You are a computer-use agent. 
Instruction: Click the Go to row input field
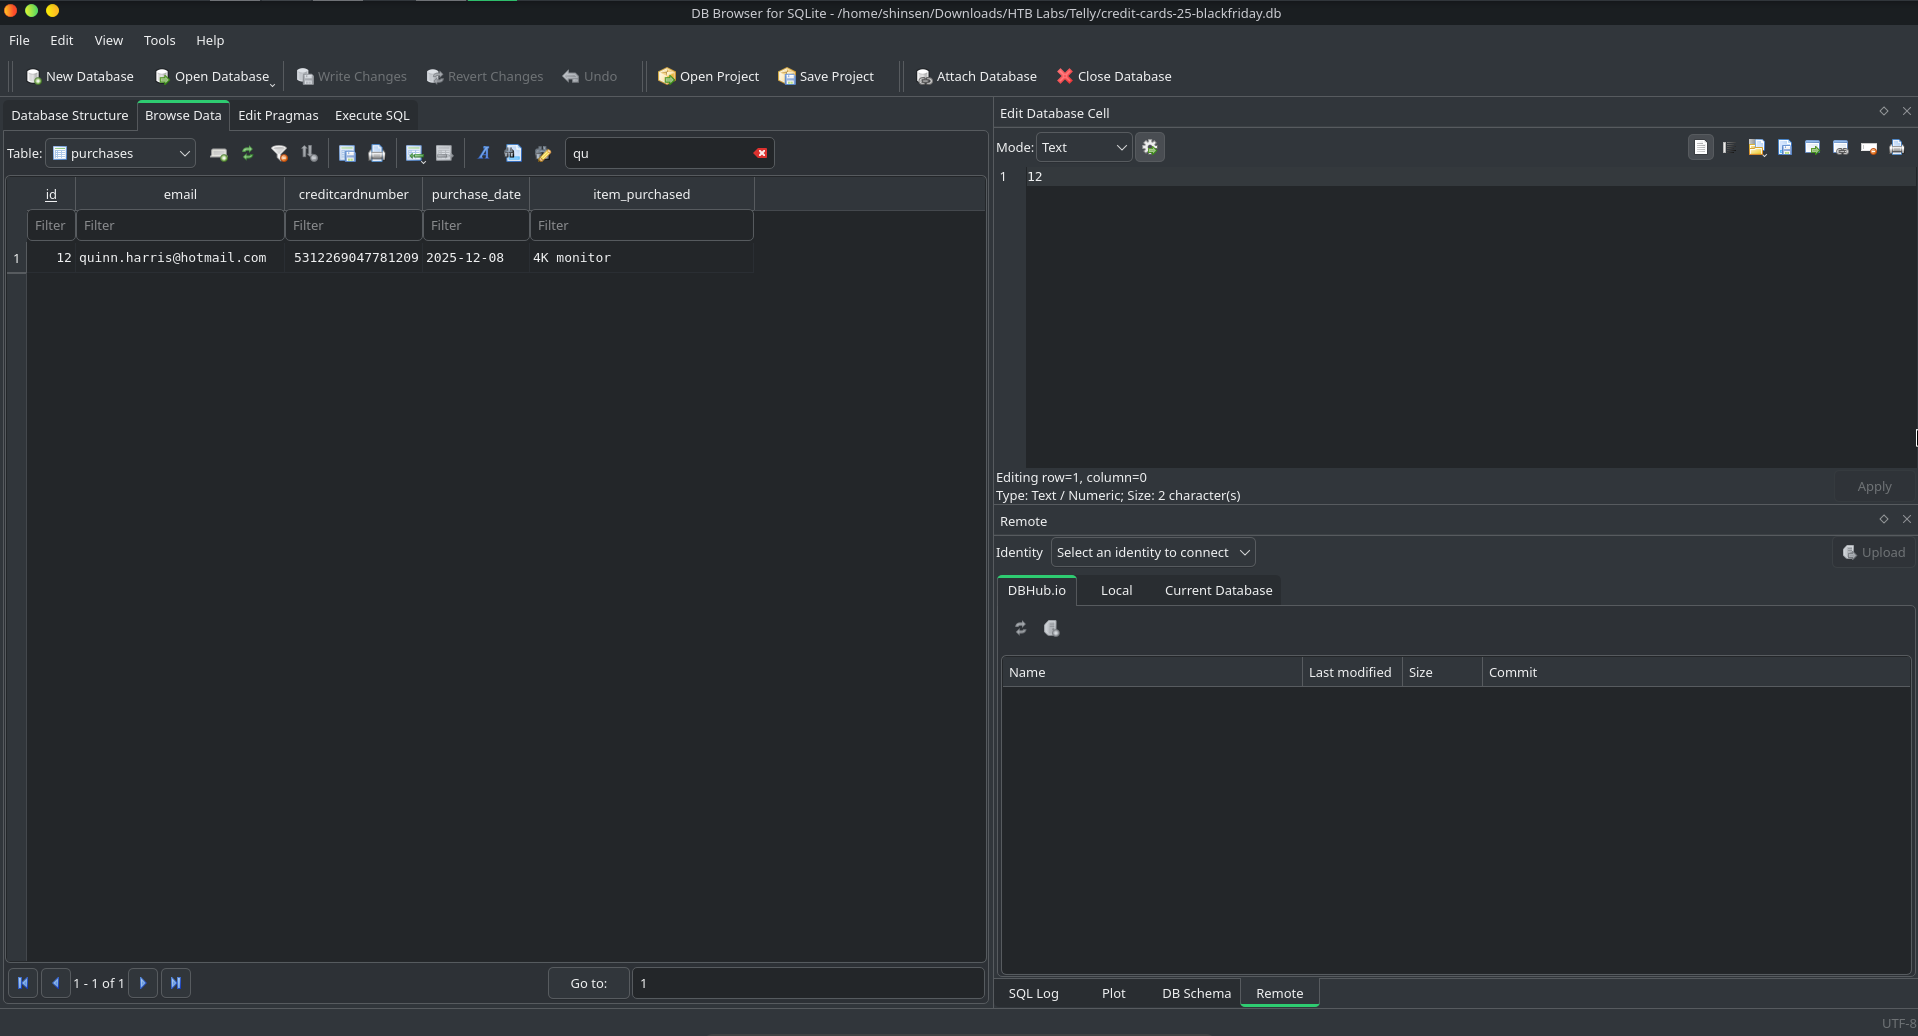tap(808, 983)
